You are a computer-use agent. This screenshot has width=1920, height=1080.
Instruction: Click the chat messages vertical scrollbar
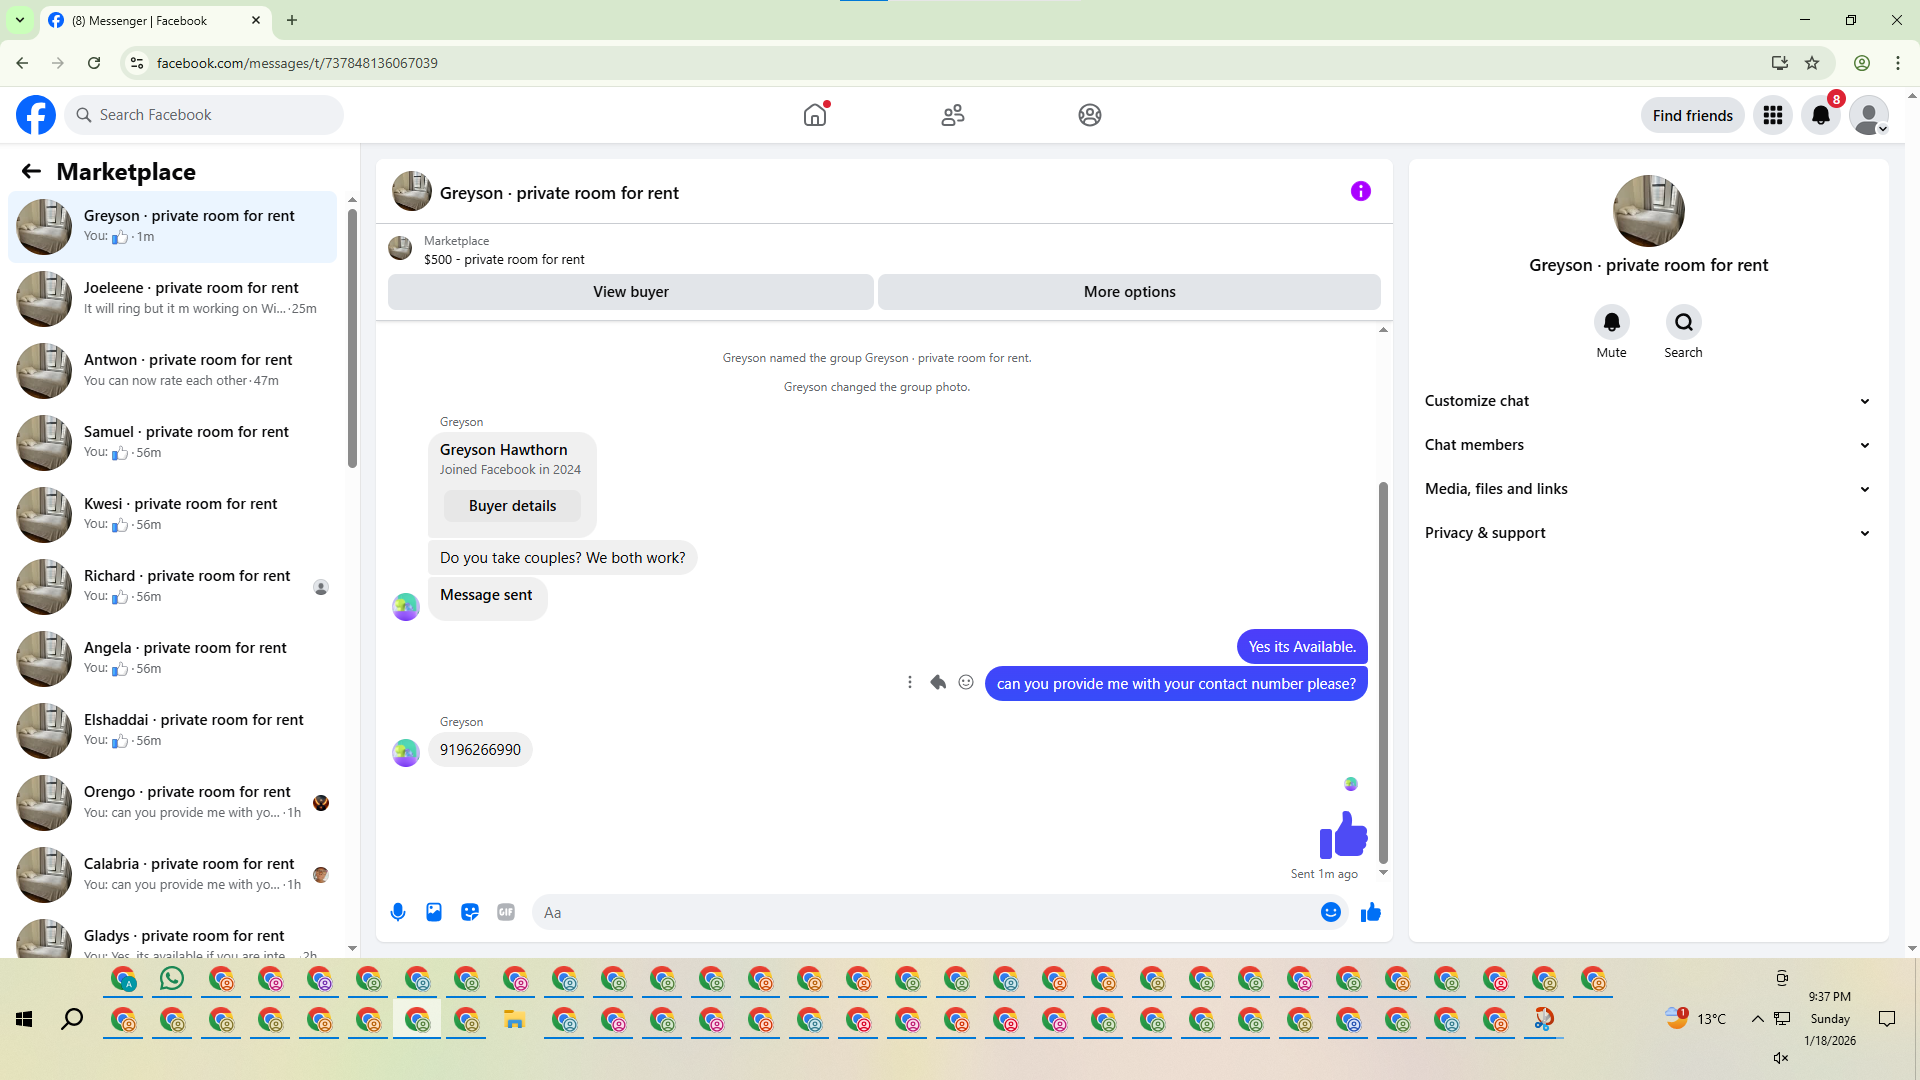[1383, 670]
